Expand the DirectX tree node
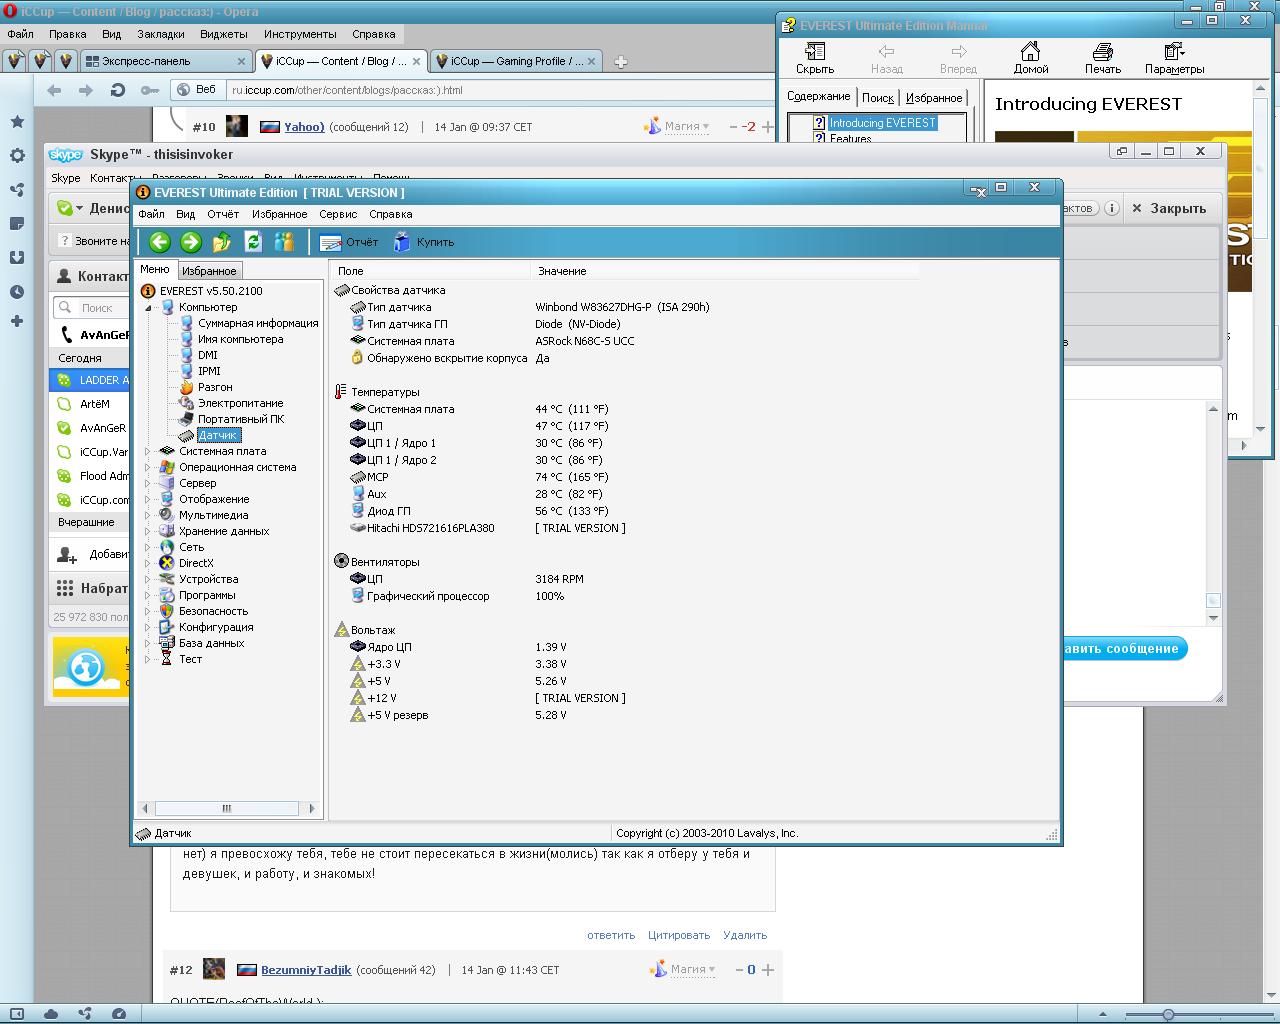The height and width of the screenshot is (1024, 1280). [x=148, y=564]
